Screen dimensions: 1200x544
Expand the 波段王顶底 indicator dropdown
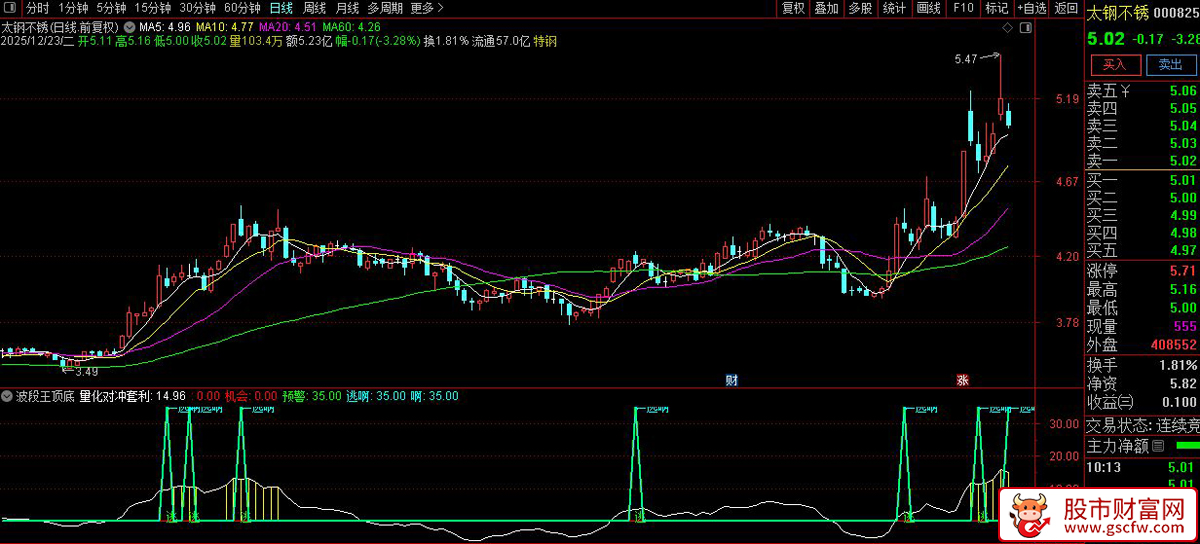[x=9, y=397]
